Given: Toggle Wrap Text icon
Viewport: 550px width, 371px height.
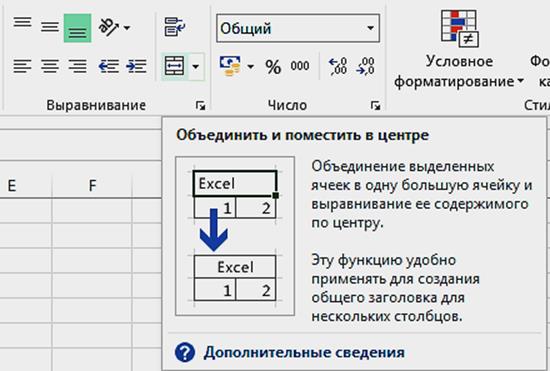Looking at the screenshot, I should [175, 27].
